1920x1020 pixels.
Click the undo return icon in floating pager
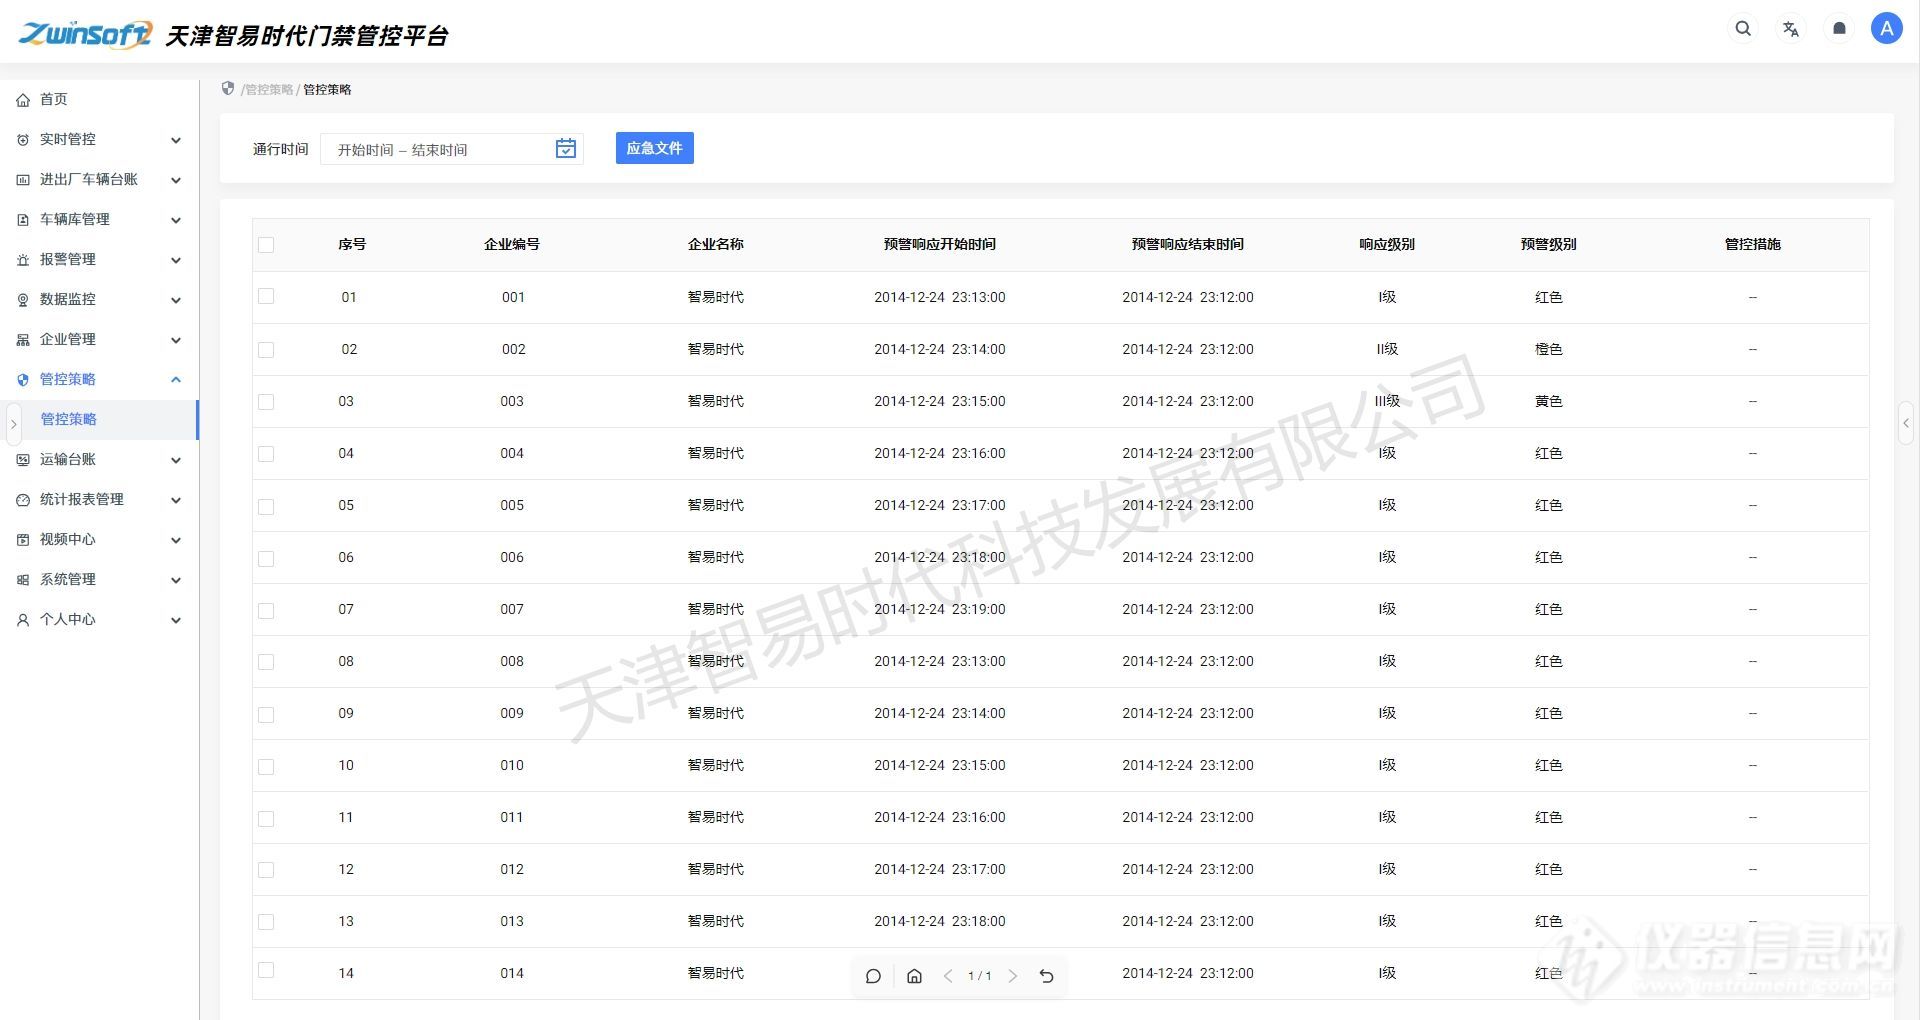1047,976
